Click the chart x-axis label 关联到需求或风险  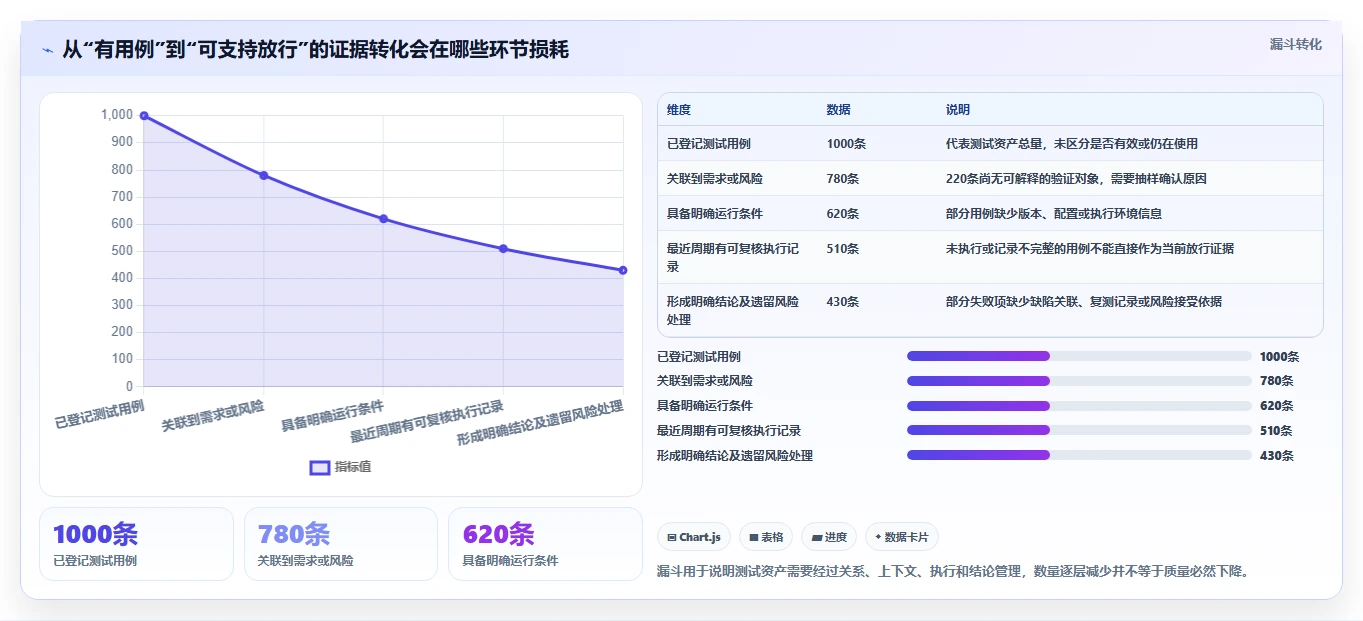coord(213,415)
